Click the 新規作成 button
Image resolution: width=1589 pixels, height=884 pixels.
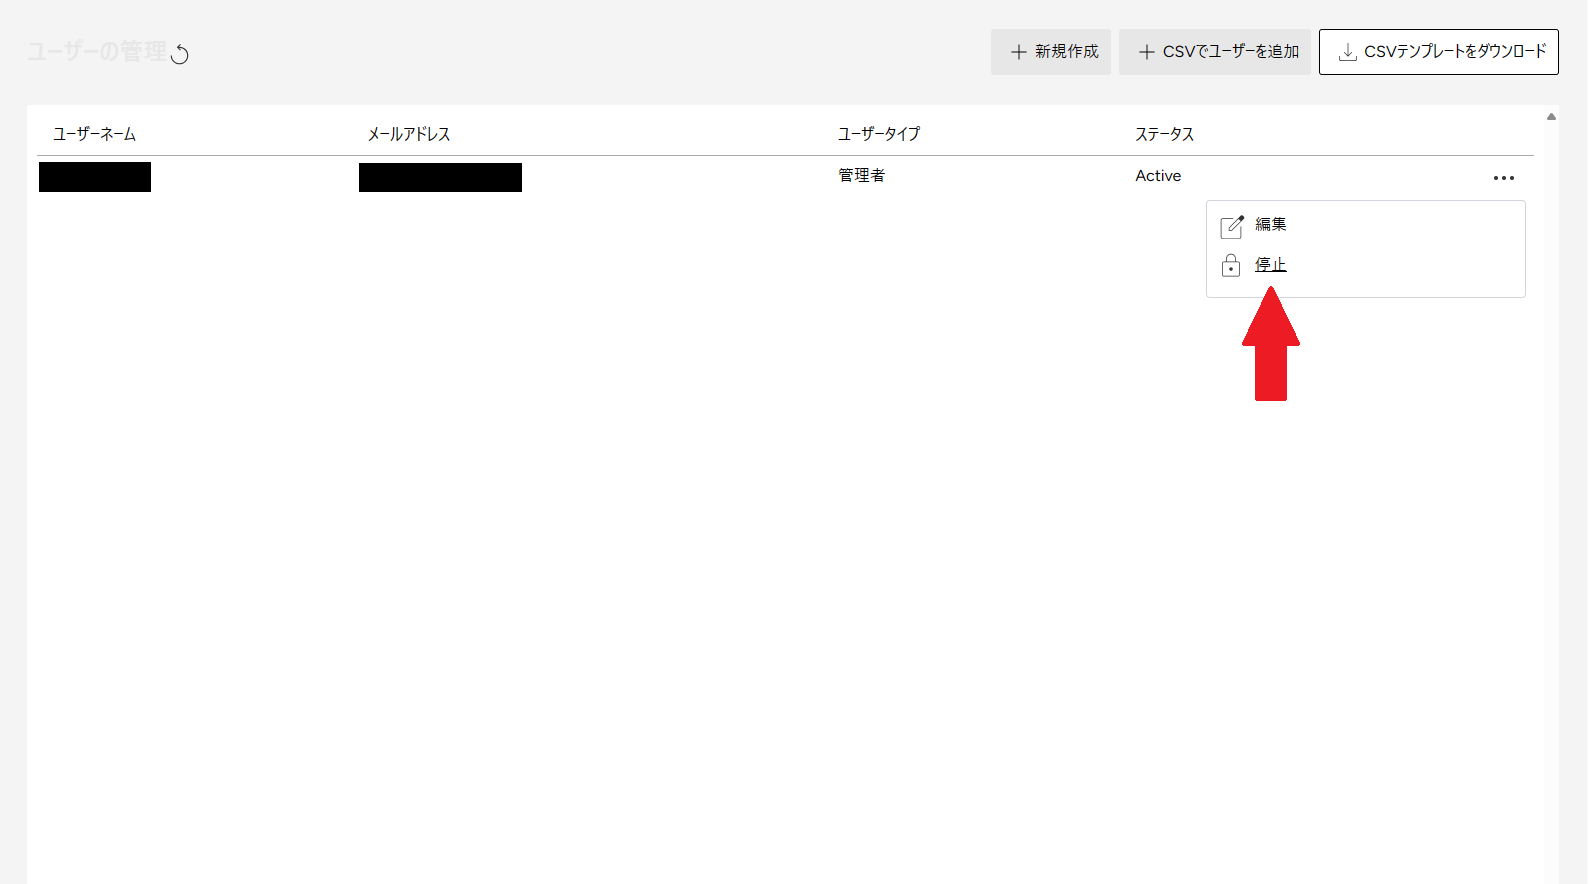click(x=1051, y=52)
